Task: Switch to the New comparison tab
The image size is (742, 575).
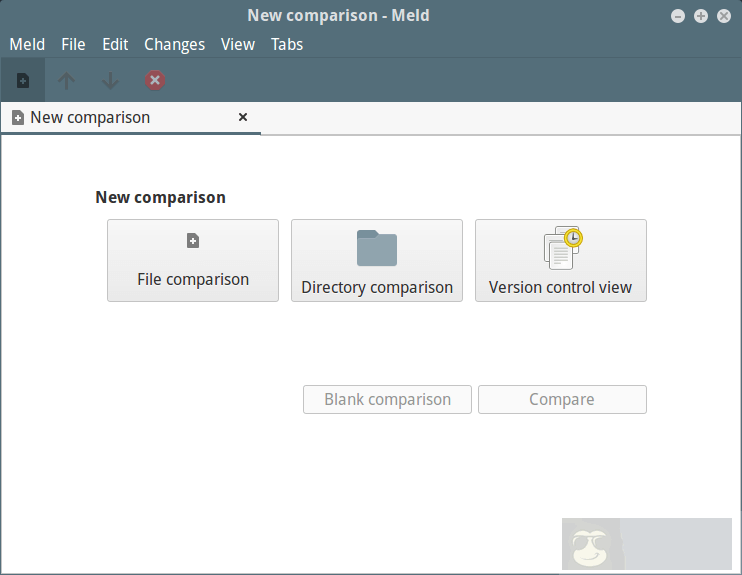Action: pos(90,117)
